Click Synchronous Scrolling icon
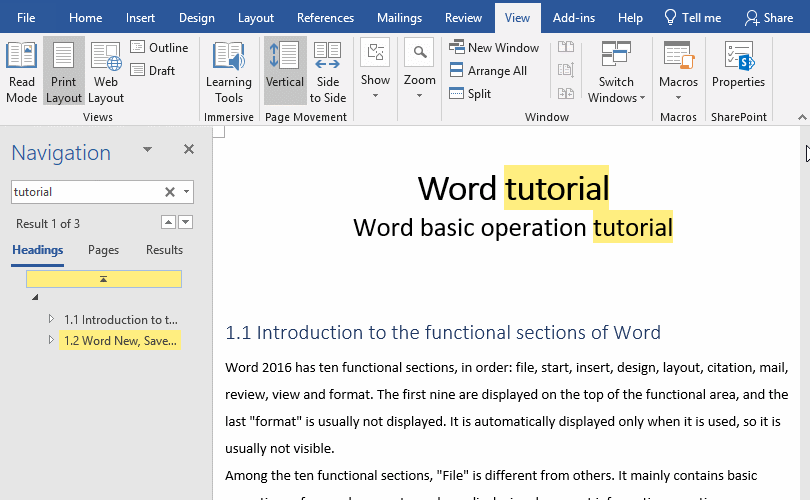This screenshot has width=810, height=500. 566,70
